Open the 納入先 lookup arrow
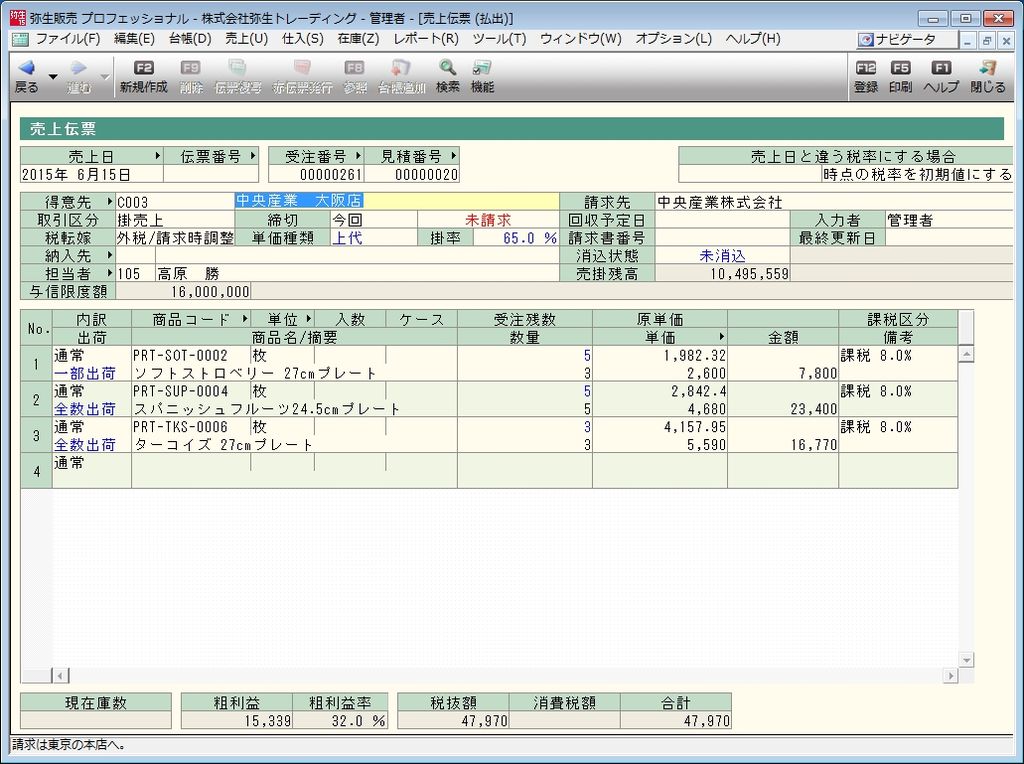The height and width of the screenshot is (764, 1024). 109,255
